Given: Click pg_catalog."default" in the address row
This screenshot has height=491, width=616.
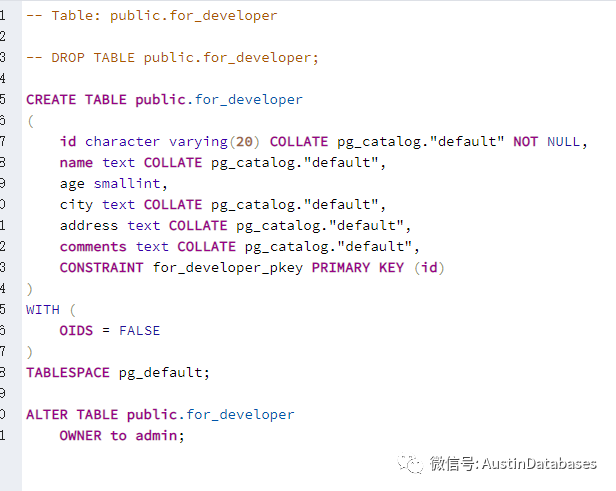Looking at the screenshot, I should click(320, 225).
